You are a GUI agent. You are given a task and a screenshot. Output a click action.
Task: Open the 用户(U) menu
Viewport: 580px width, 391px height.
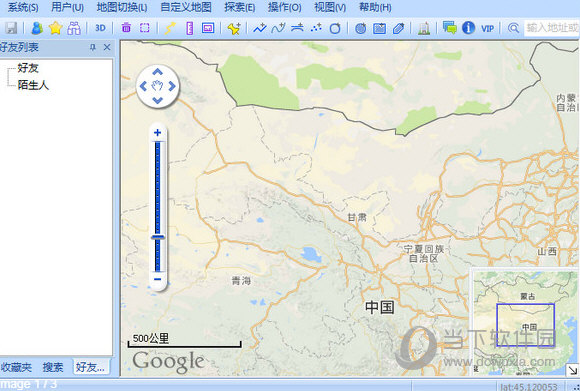coord(67,7)
